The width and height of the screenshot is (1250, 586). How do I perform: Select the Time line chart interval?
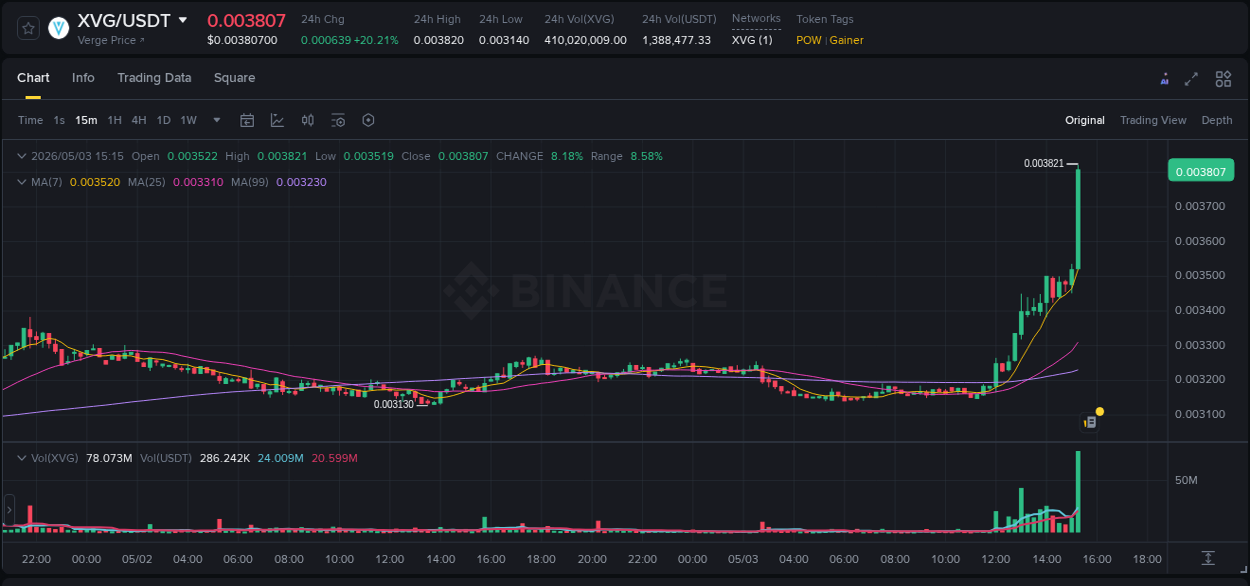pos(30,120)
